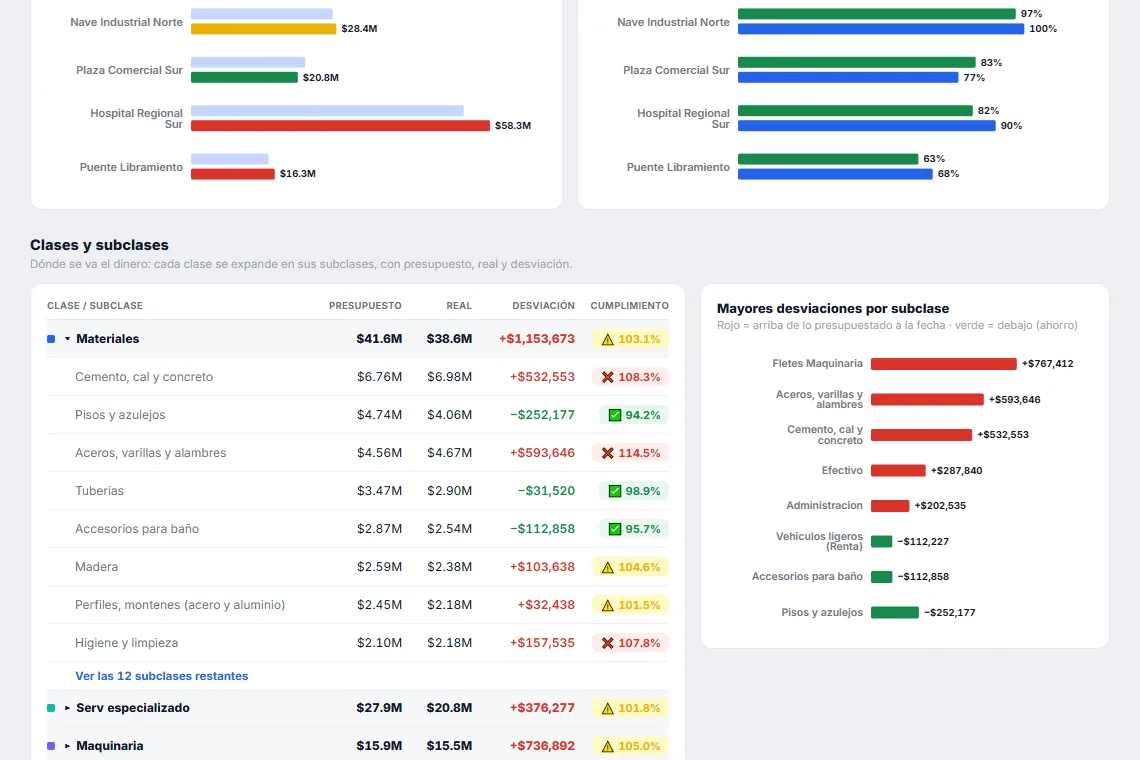
Task: Click the warning icon in the Madera row
Action: [607, 567]
